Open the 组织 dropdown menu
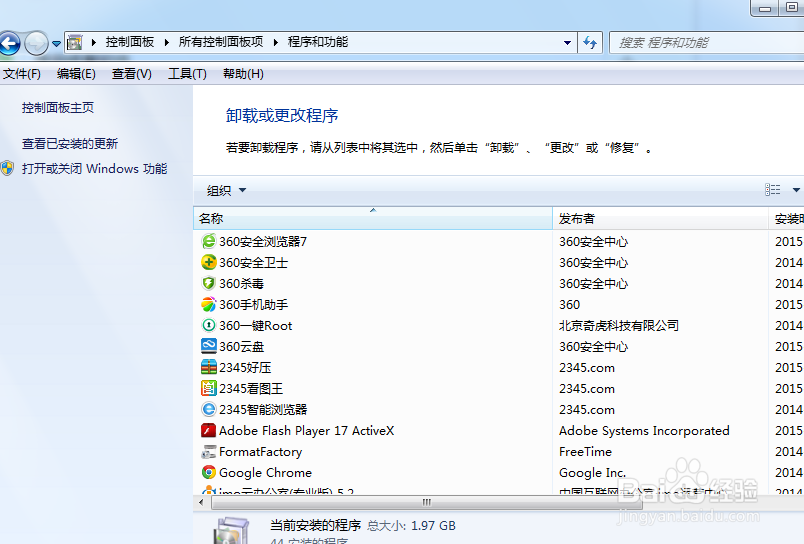 click(226, 191)
